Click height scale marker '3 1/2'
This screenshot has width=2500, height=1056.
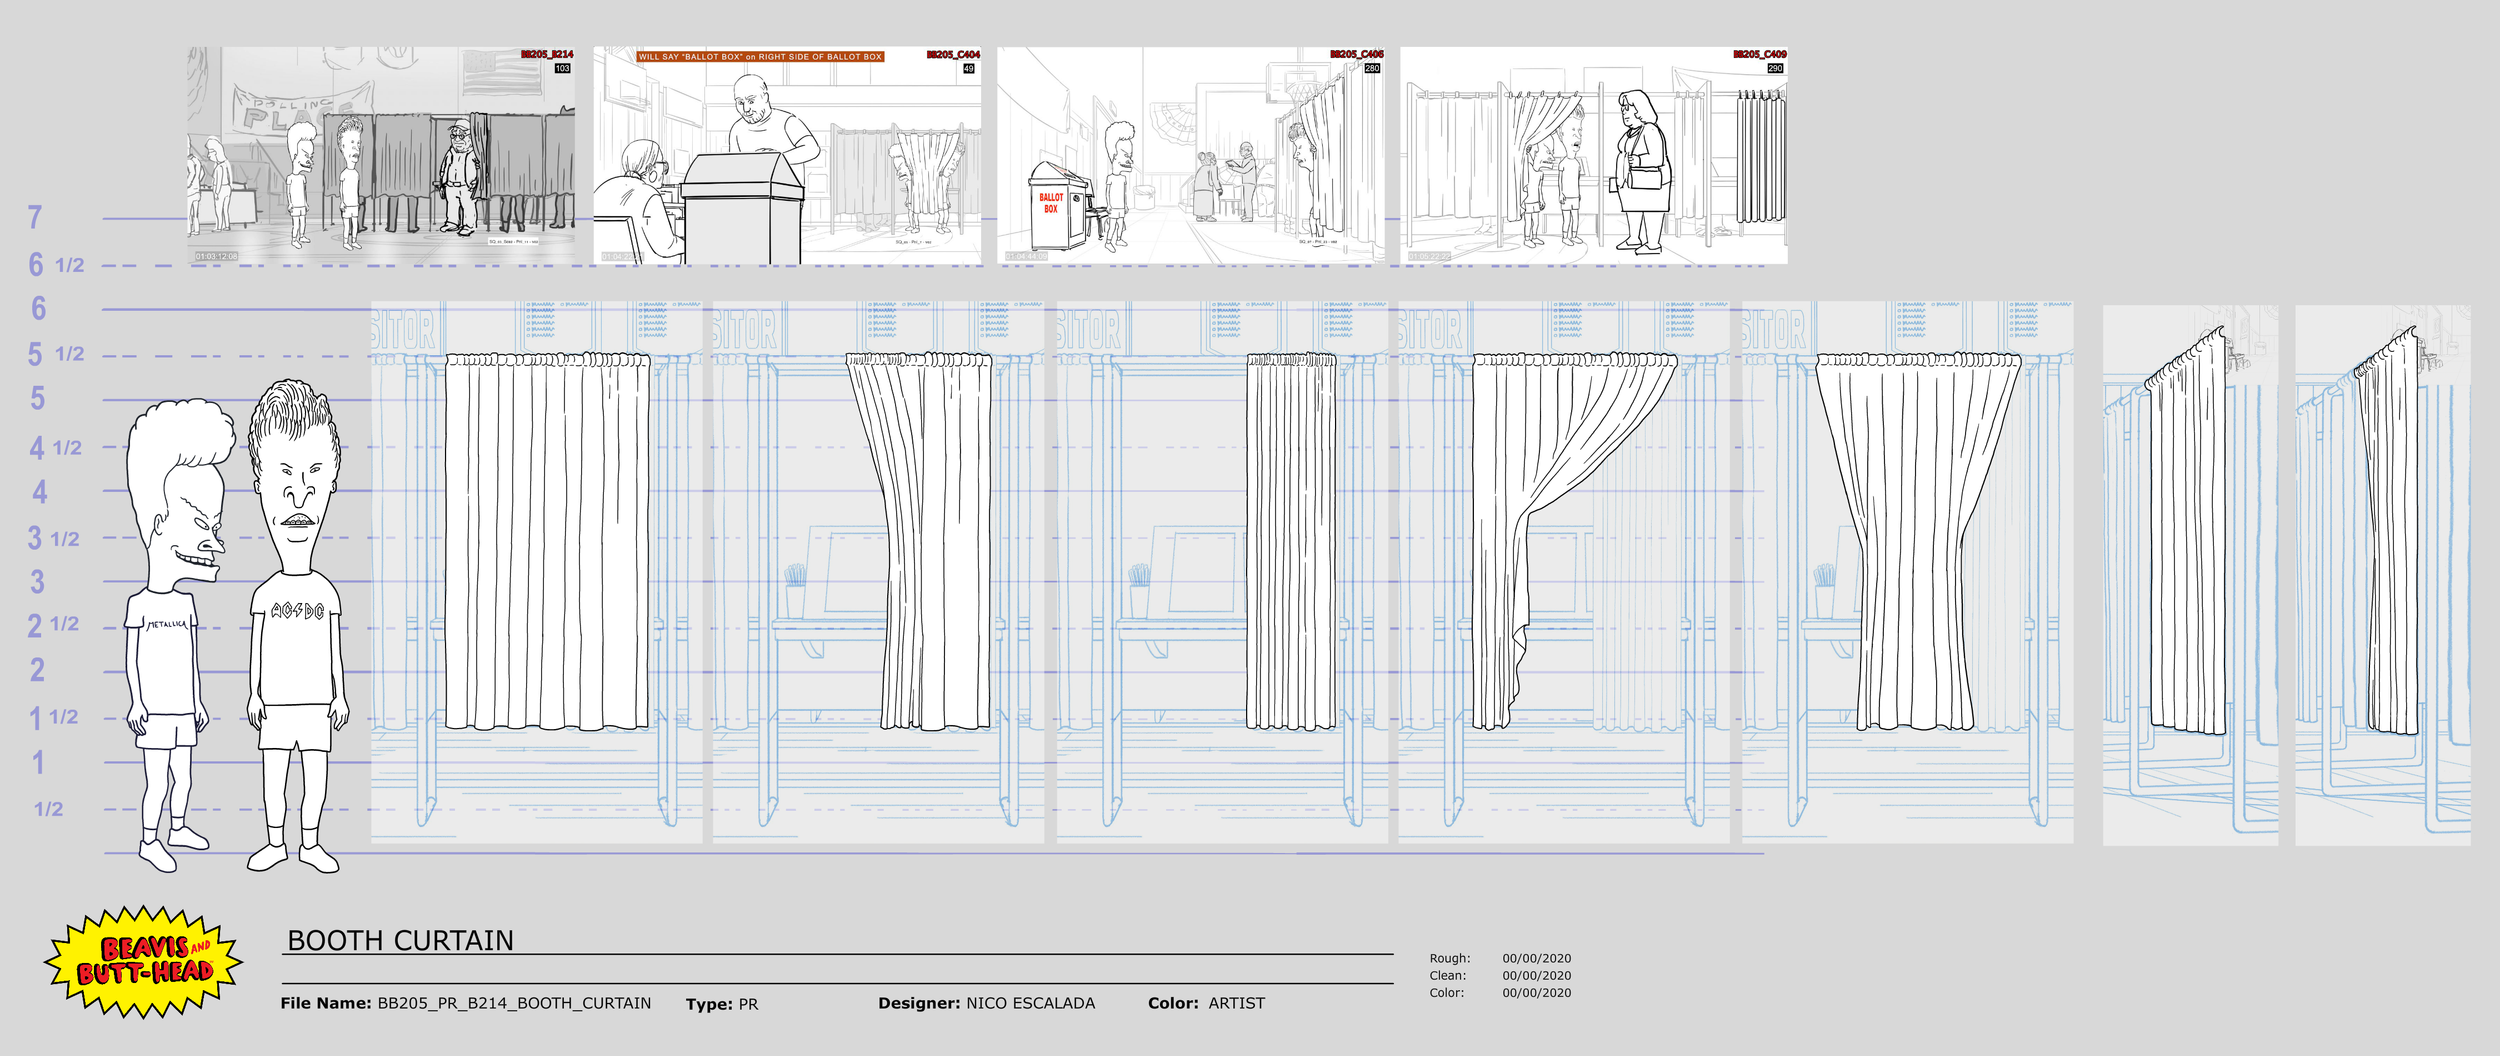tap(54, 539)
